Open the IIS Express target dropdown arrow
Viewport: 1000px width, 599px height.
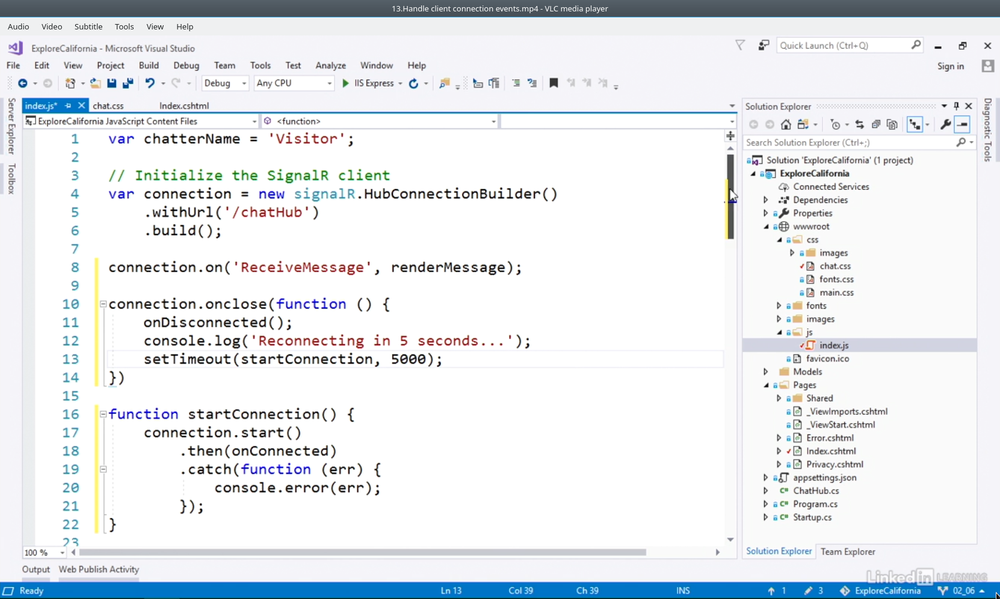(401, 84)
